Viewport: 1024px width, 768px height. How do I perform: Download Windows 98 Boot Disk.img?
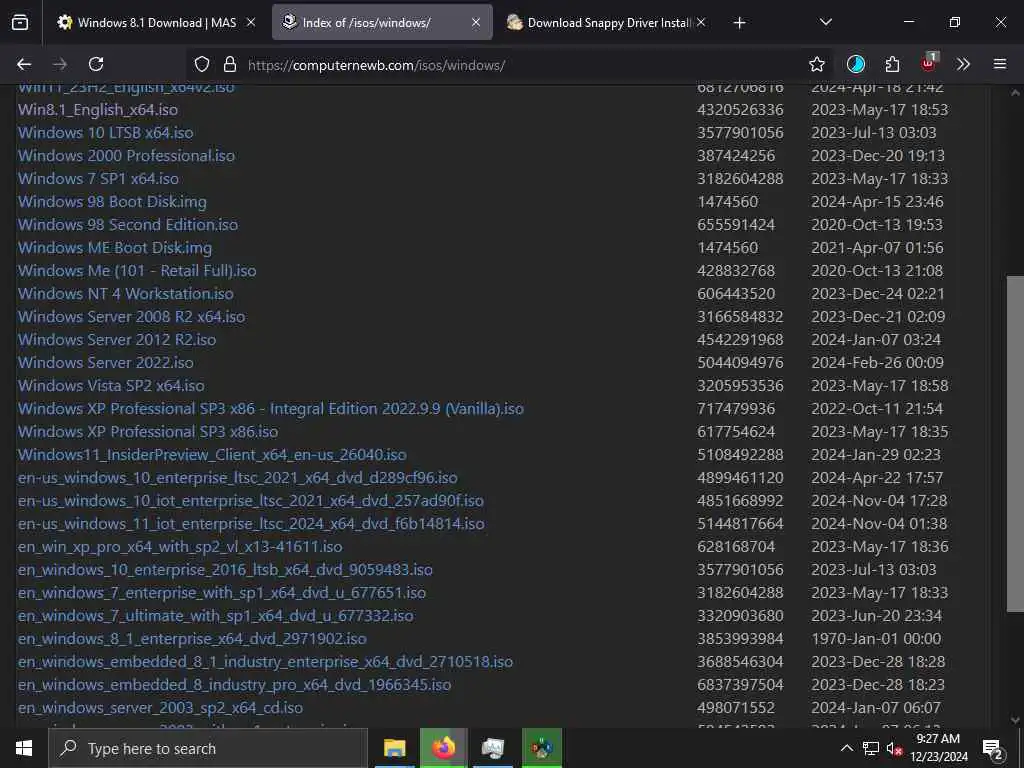click(112, 202)
